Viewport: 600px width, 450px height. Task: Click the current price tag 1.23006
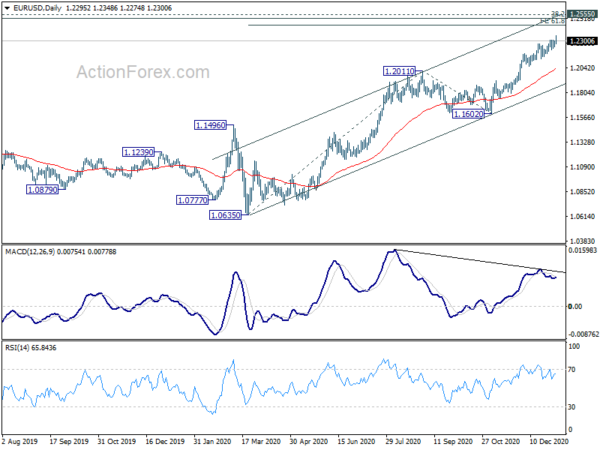tap(582, 41)
